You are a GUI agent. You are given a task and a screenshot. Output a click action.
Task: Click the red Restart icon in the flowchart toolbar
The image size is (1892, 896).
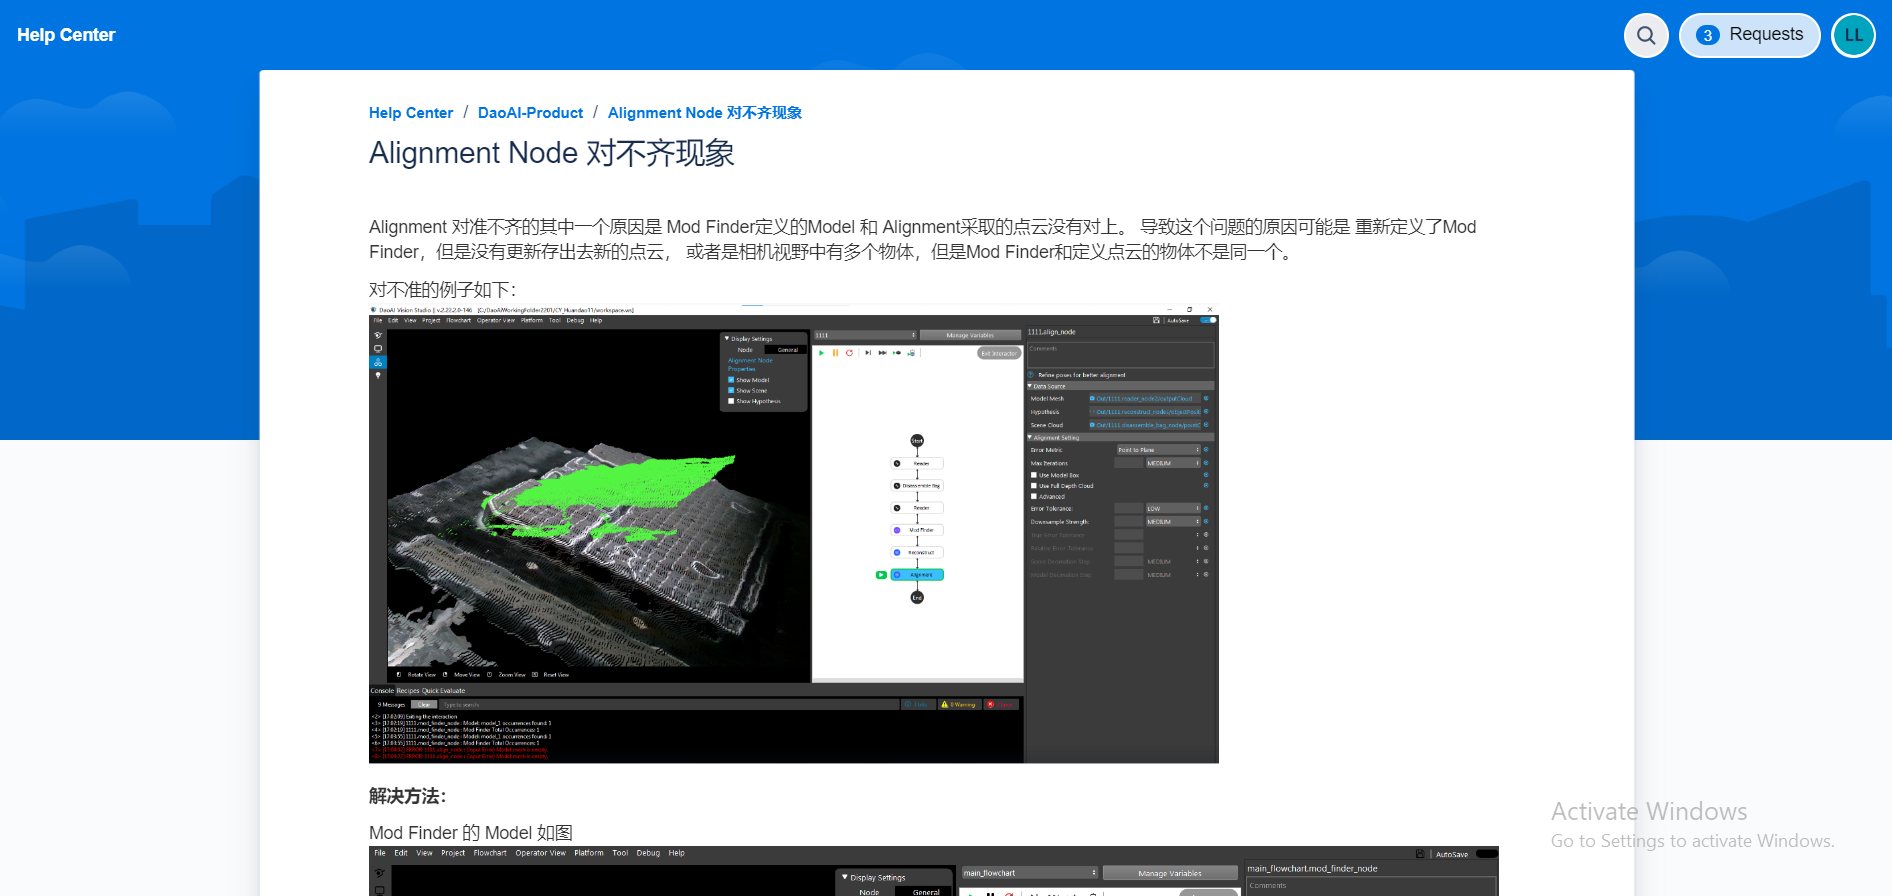[x=849, y=353]
